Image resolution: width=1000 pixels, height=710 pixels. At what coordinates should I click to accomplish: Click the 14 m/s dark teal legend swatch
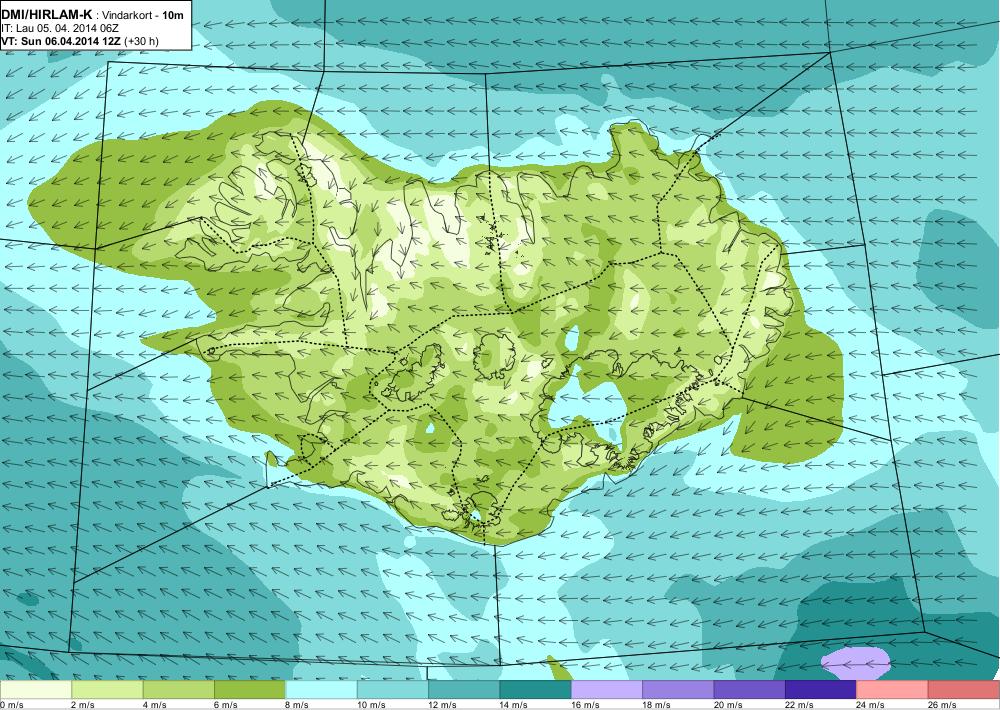click(536, 690)
